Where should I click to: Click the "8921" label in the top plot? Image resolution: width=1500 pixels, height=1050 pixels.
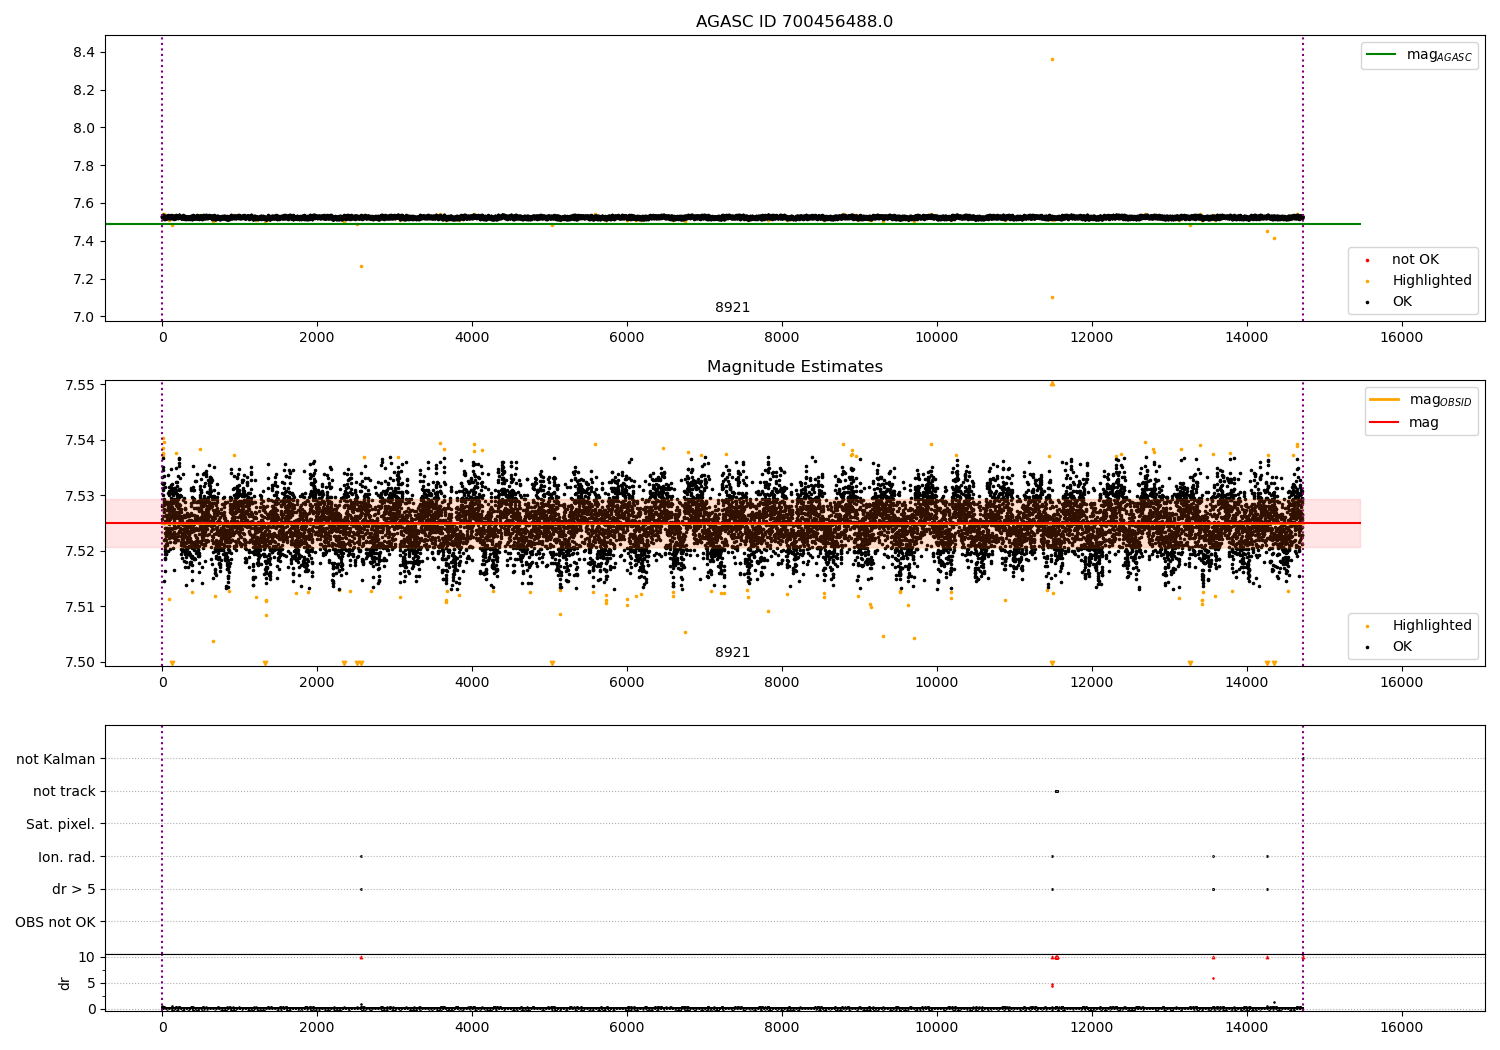click(732, 308)
